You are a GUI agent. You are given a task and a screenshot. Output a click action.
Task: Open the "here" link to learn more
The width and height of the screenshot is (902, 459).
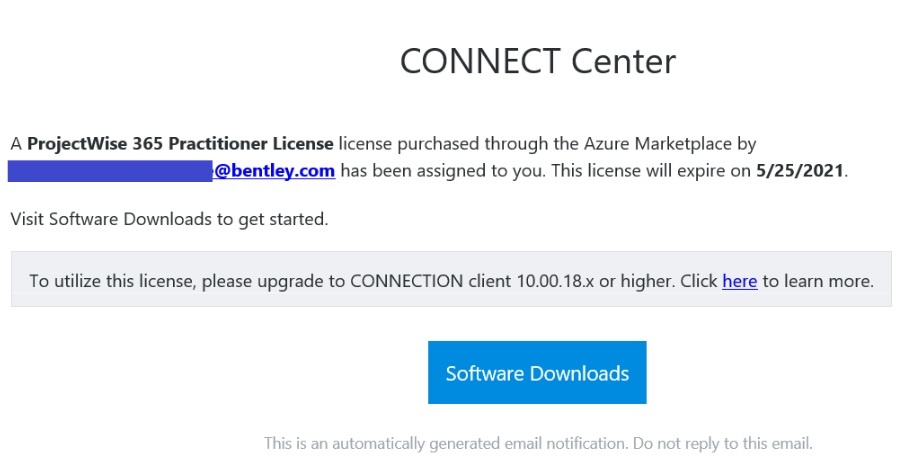point(739,281)
